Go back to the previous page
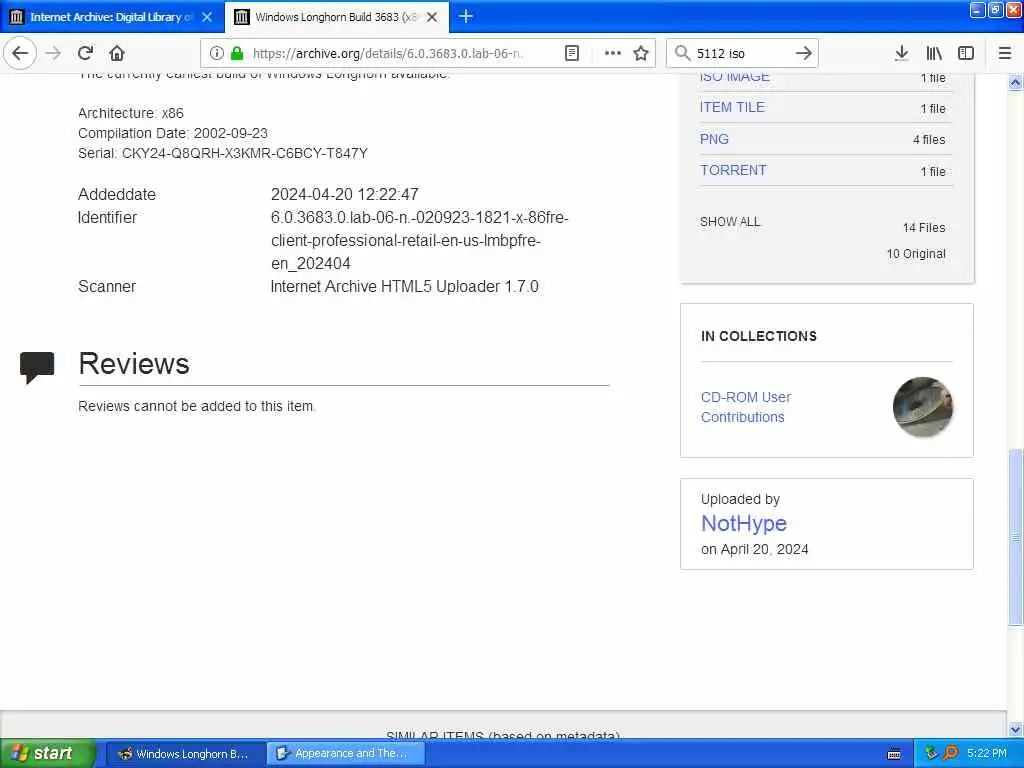The image size is (1024, 768). (x=20, y=53)
